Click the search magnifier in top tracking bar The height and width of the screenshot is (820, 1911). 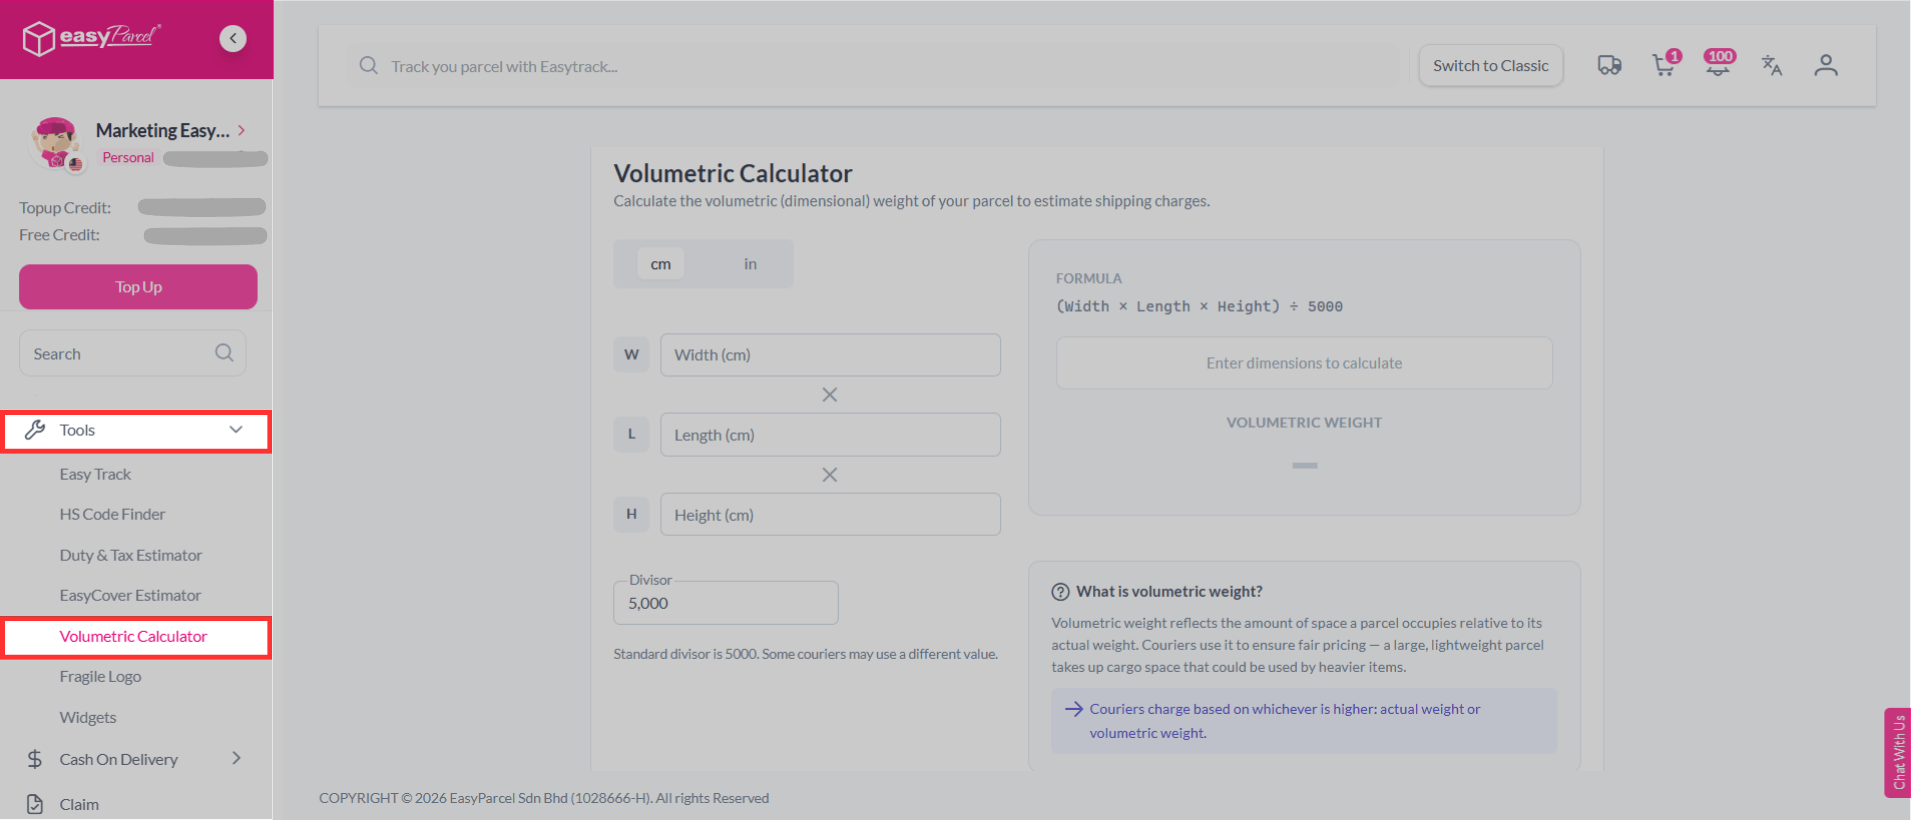369,65
